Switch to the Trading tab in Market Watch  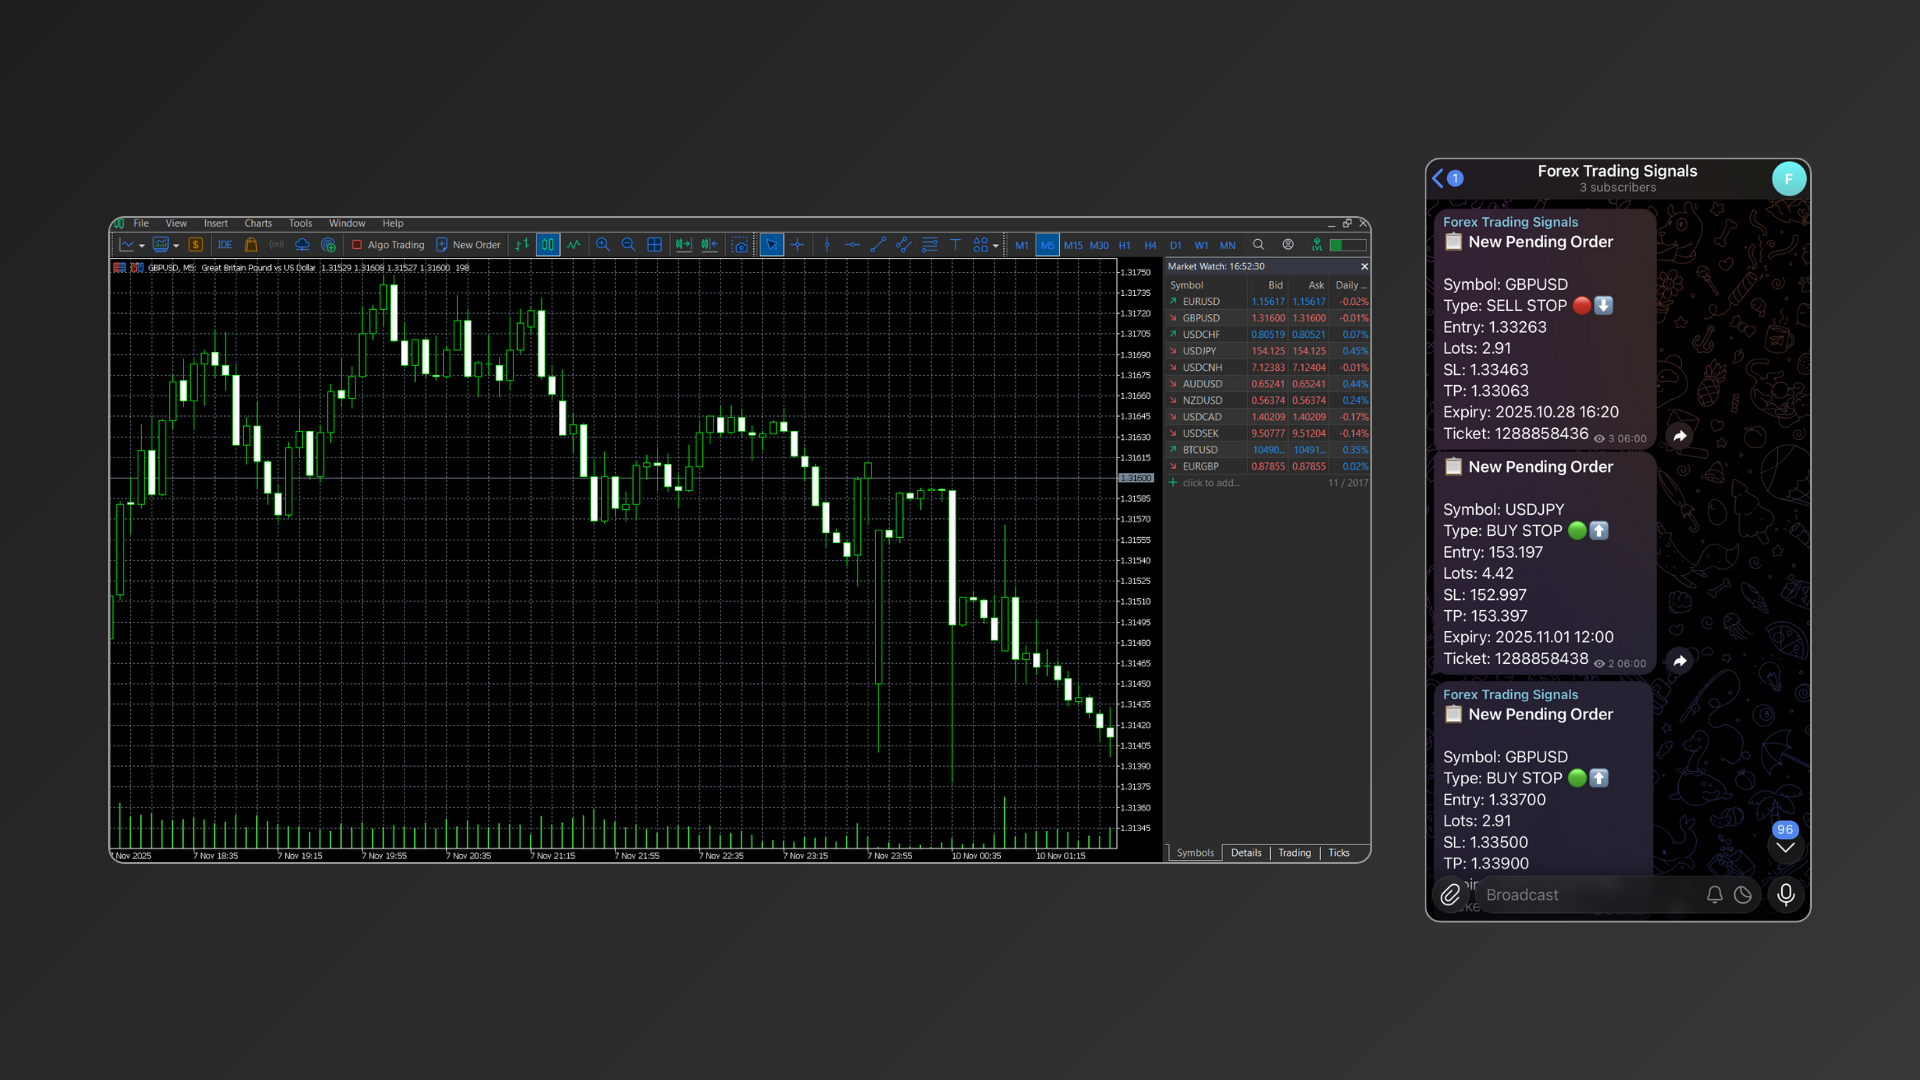pyautogui.click(x=1294, y=853)
